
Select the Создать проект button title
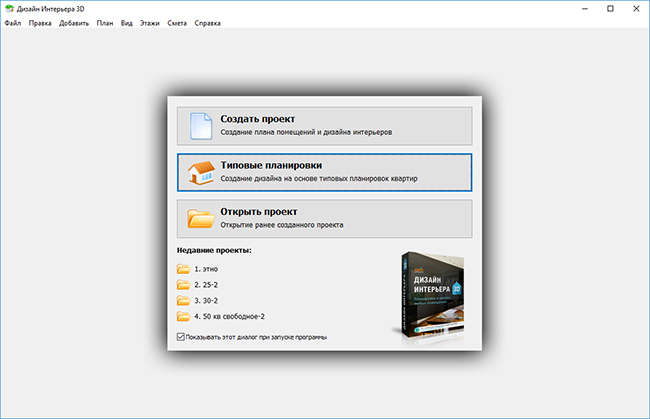click(257, 119)
